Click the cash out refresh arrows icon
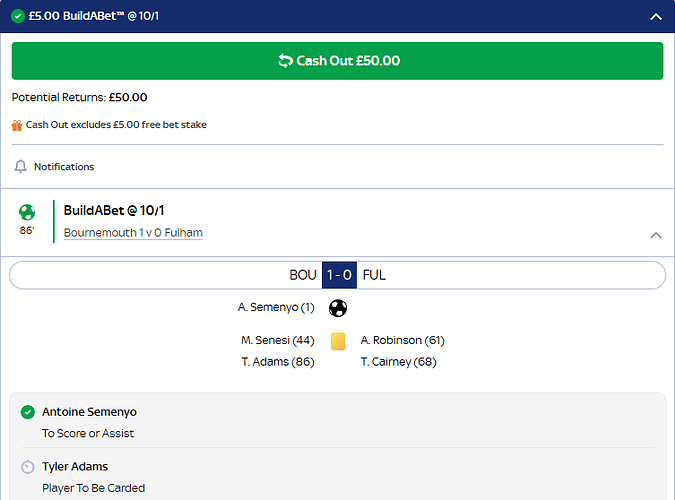The height and width of the screenshot is (500, 675). point(285,61)
